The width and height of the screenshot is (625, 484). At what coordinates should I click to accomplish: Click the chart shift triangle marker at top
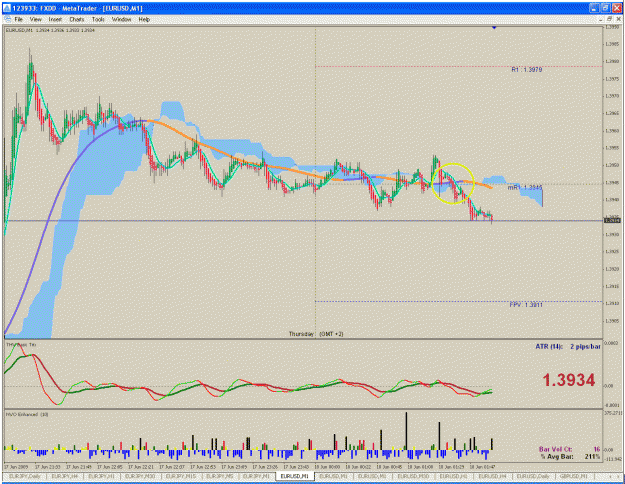pos(494,28)
